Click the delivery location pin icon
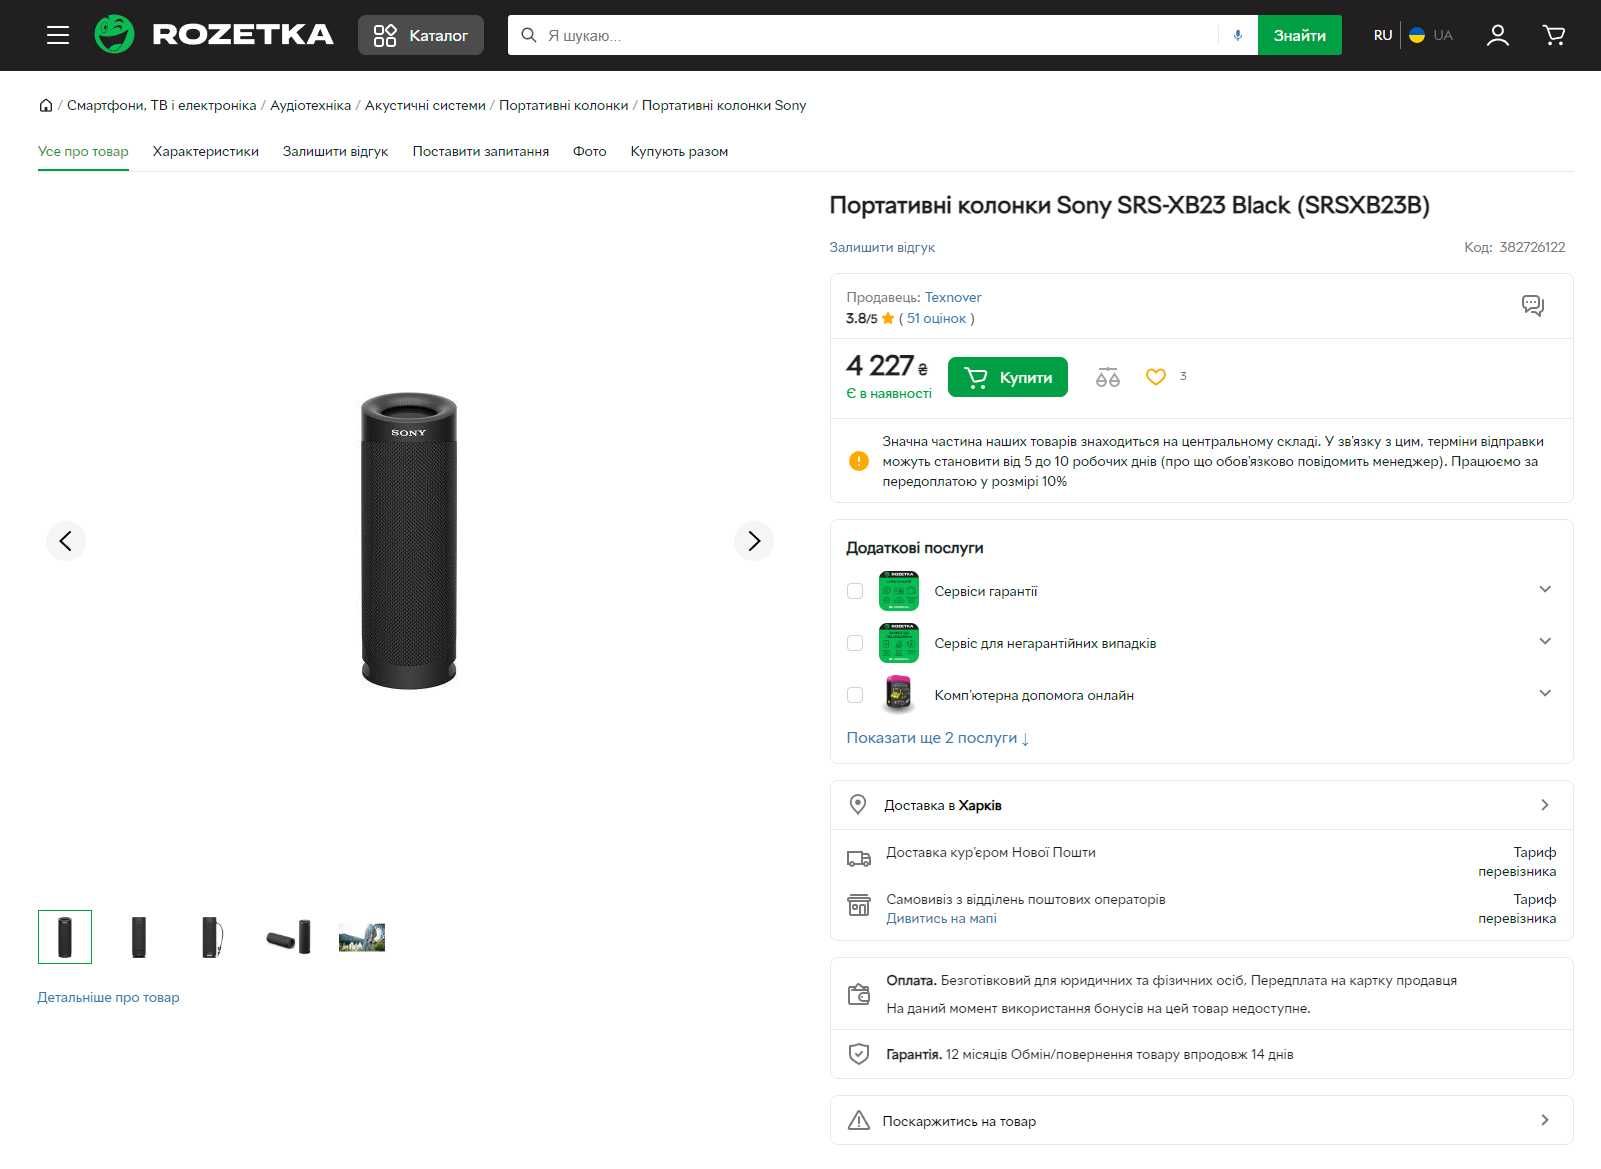 (858, 804)
